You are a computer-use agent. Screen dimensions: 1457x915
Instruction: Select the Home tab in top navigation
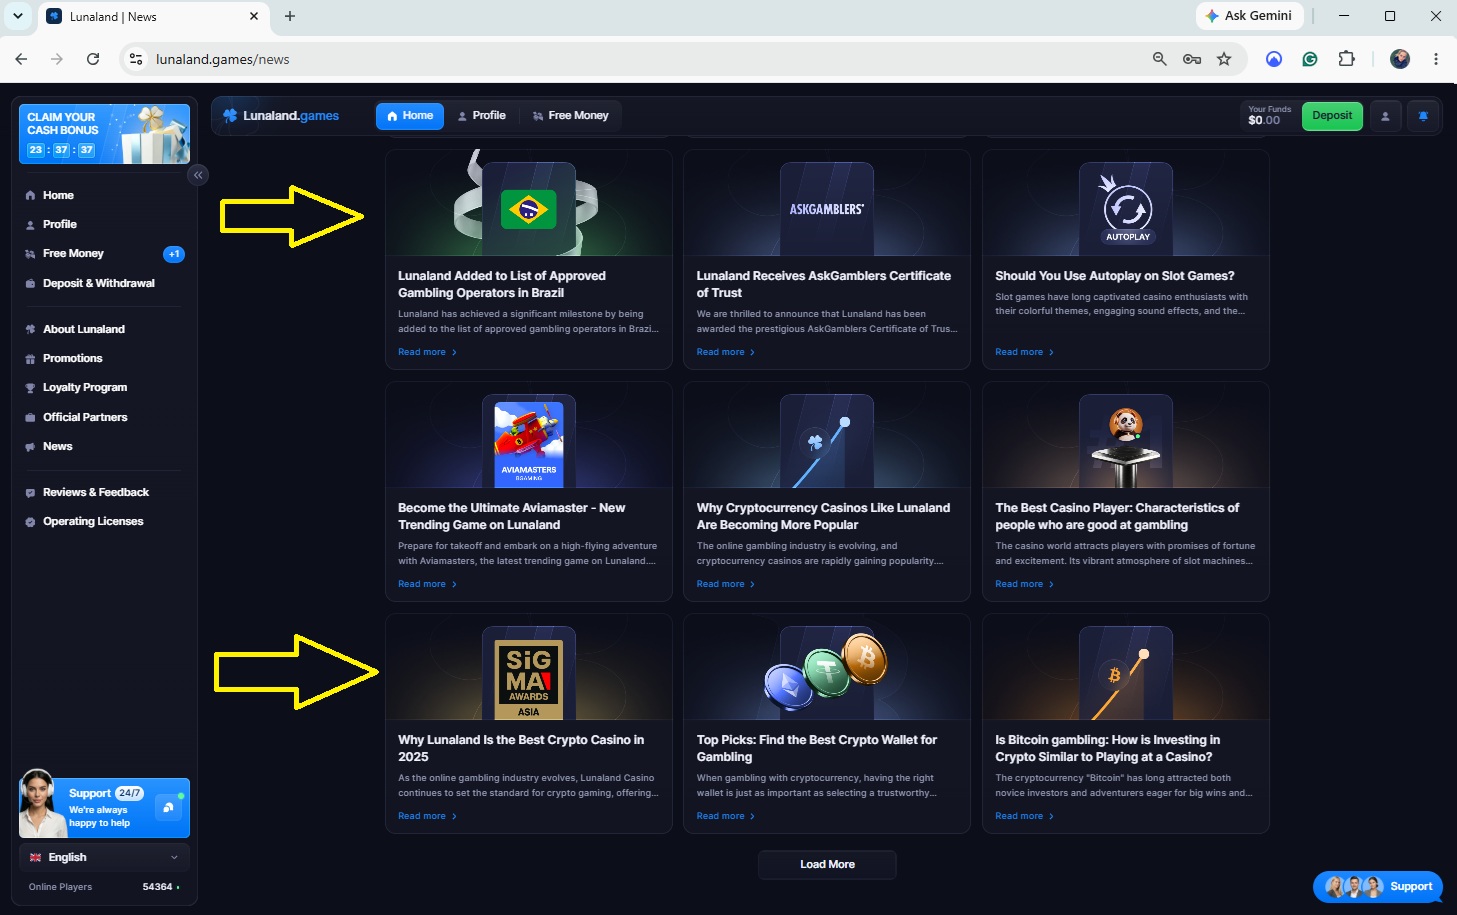410,116
